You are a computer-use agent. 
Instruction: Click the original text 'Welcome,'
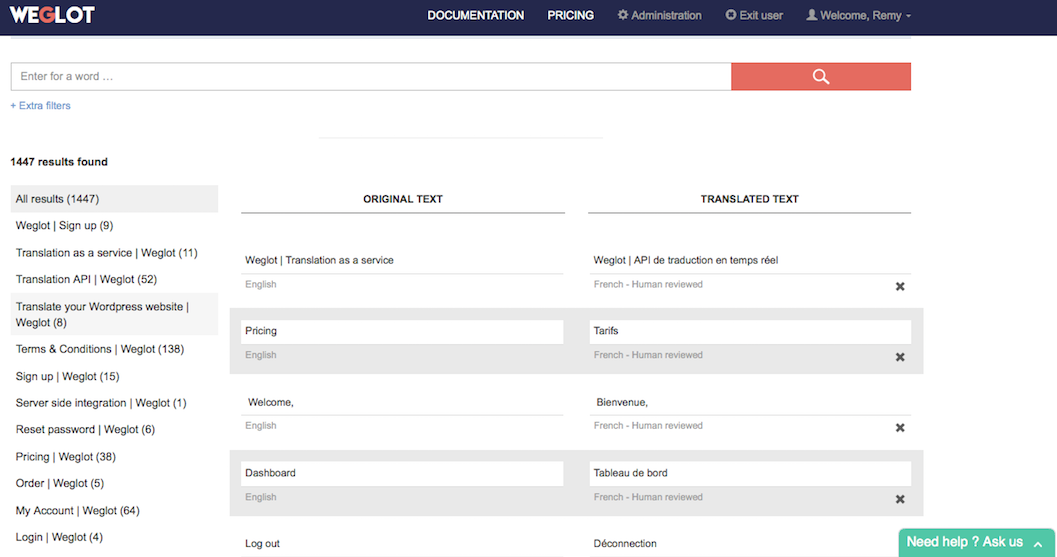[x=270, y=403]
